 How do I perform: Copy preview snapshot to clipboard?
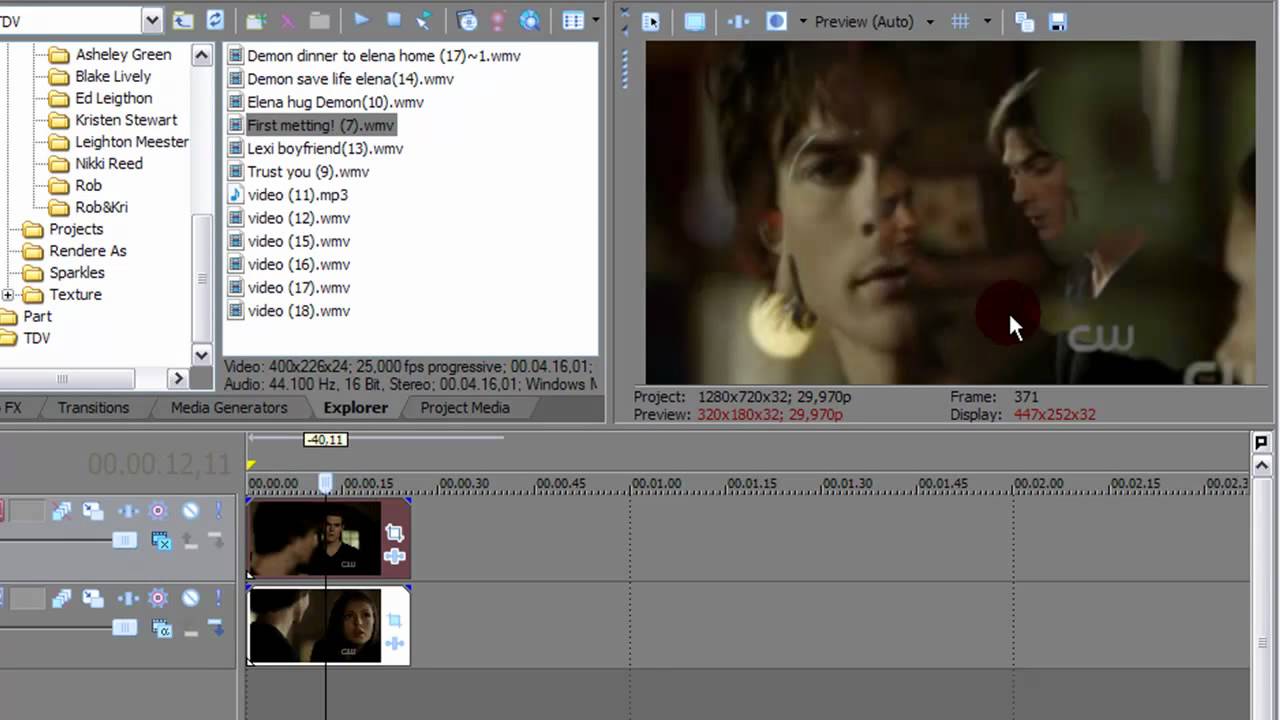1024,21
